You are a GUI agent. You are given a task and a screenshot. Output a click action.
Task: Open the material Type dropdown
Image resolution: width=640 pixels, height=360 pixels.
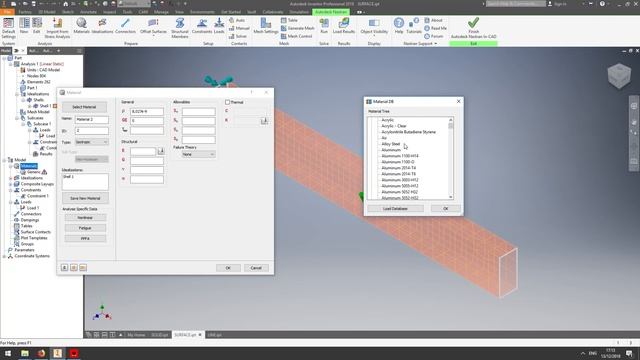92,142
